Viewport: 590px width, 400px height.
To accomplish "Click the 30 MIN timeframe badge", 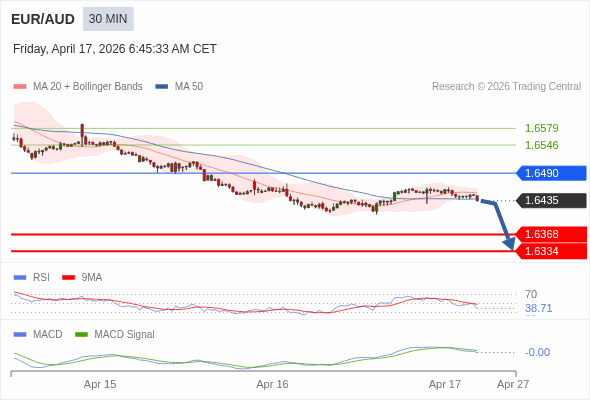I will click(x=108, y=19).
